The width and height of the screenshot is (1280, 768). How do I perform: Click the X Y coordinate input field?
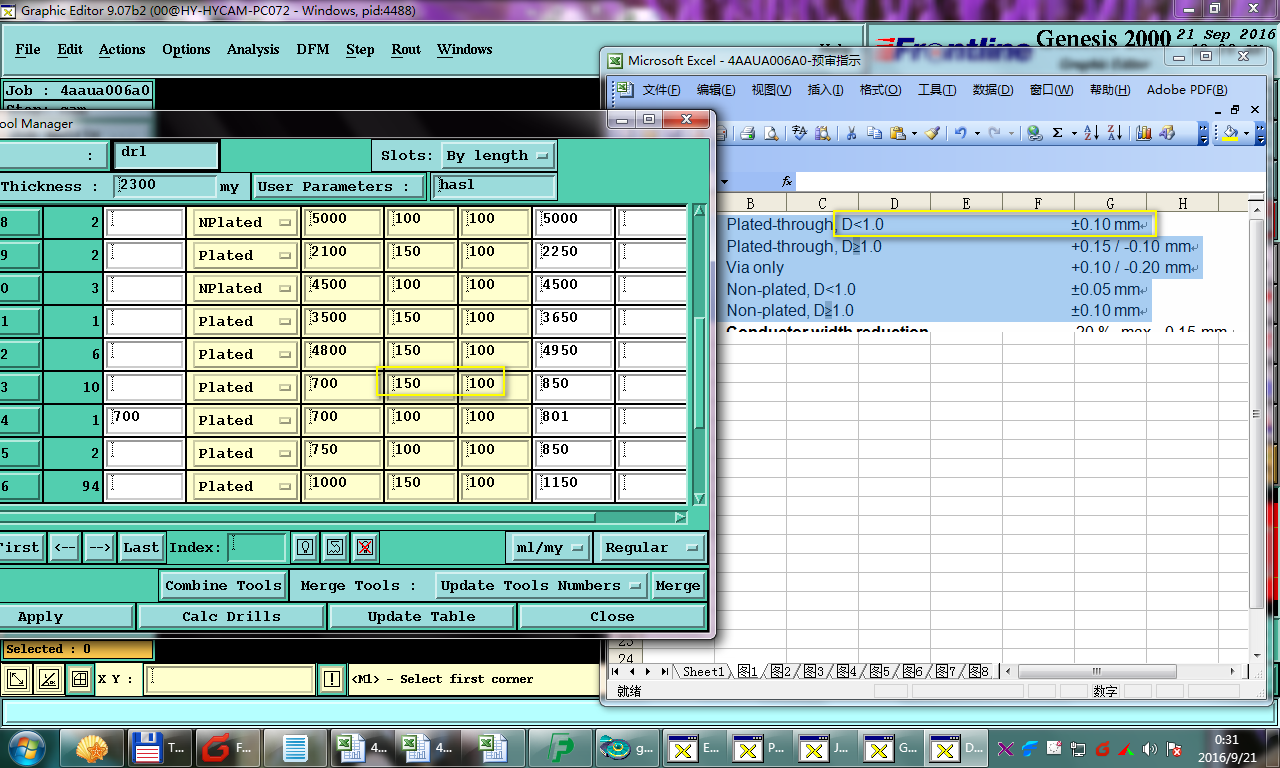(x=230, y=680)
